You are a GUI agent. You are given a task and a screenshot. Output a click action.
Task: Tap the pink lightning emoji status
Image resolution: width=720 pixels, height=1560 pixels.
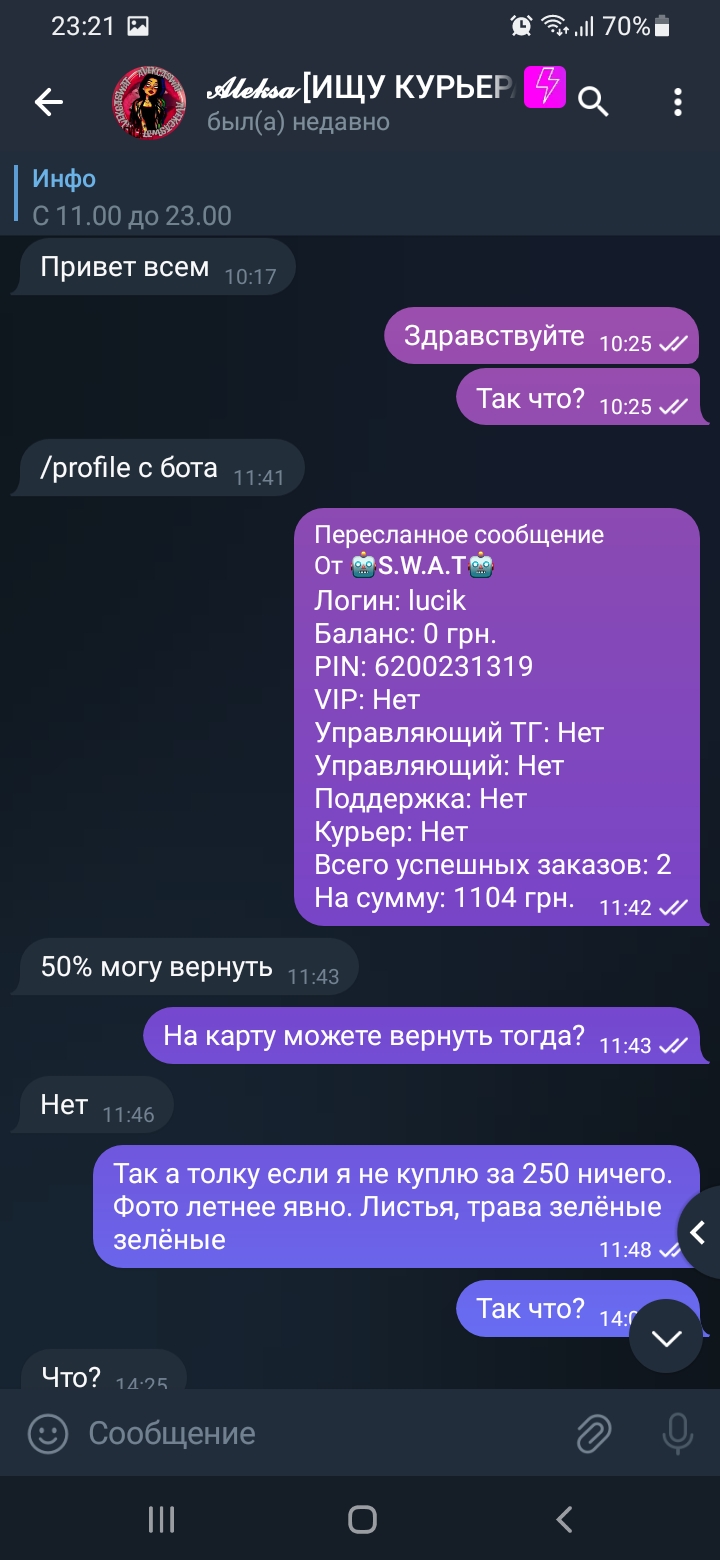[545, 88]
